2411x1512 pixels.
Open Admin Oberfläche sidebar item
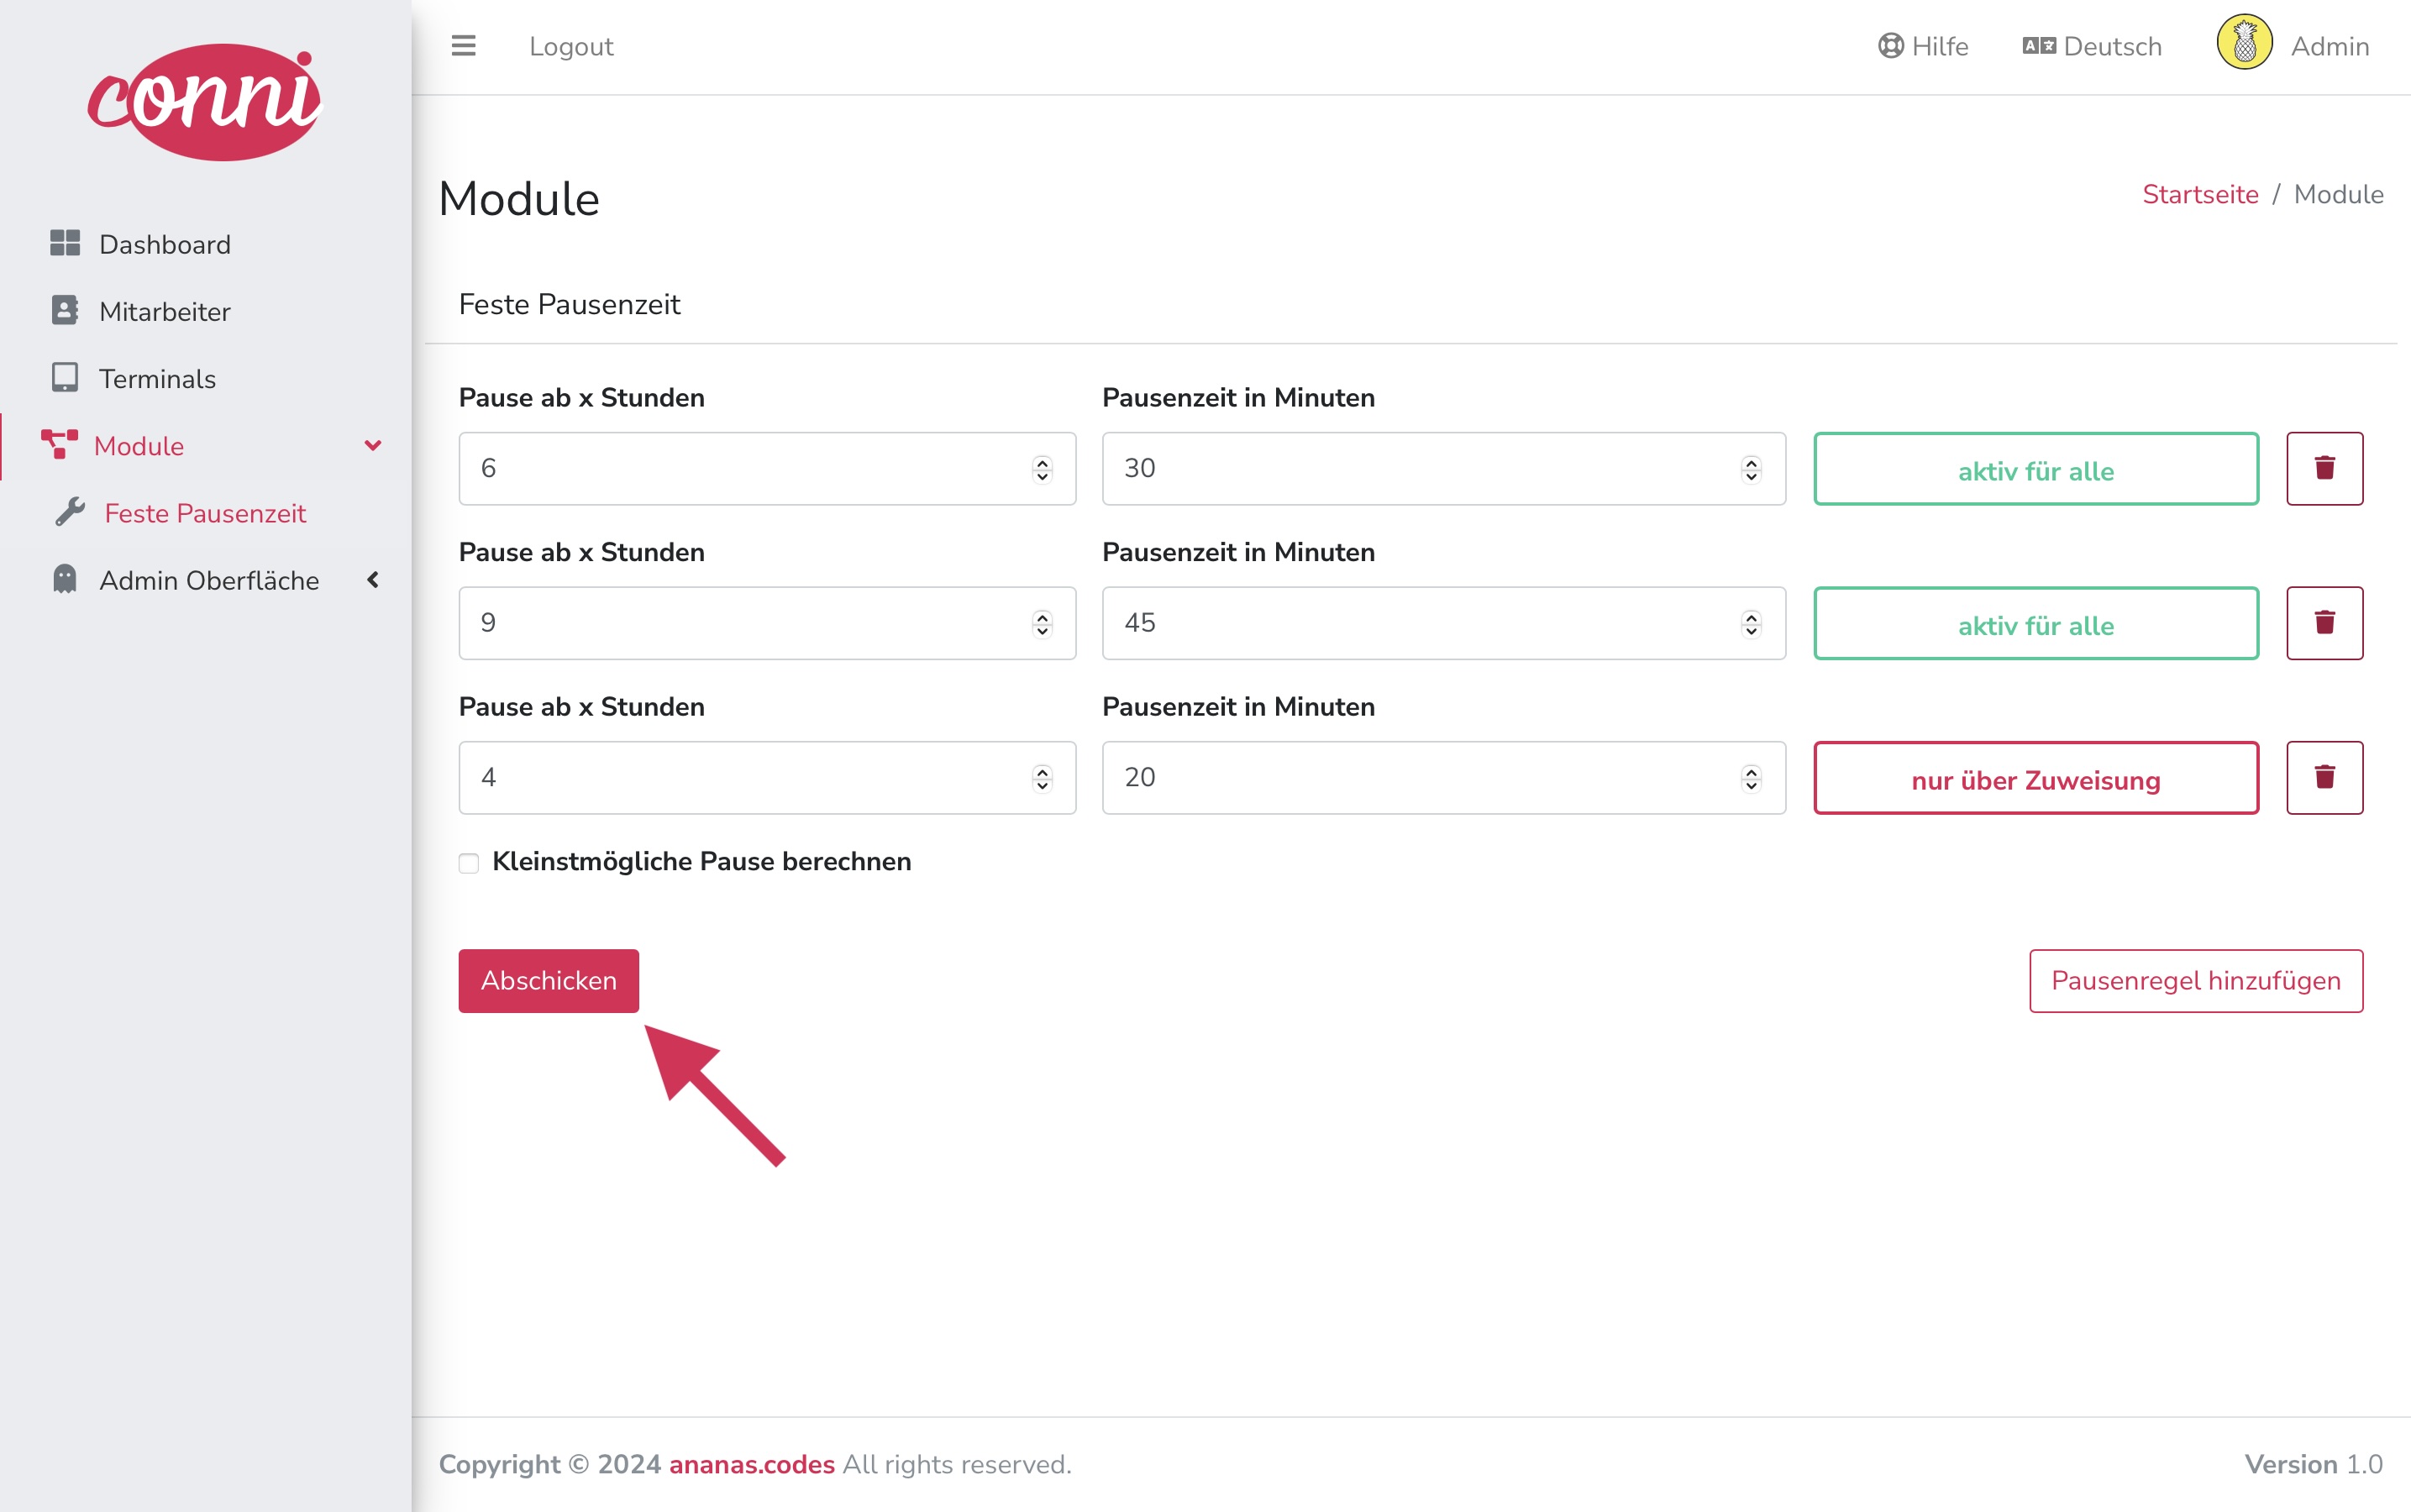(206, 579)
